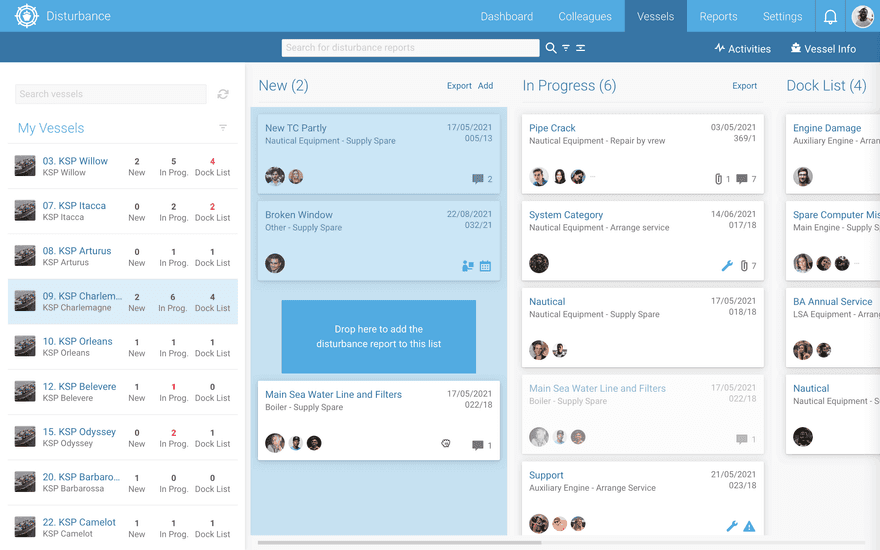This screenshot has height=550, width=880.
Task: Click the calendar icon on Broken Window card
Action: coord(485,265)
